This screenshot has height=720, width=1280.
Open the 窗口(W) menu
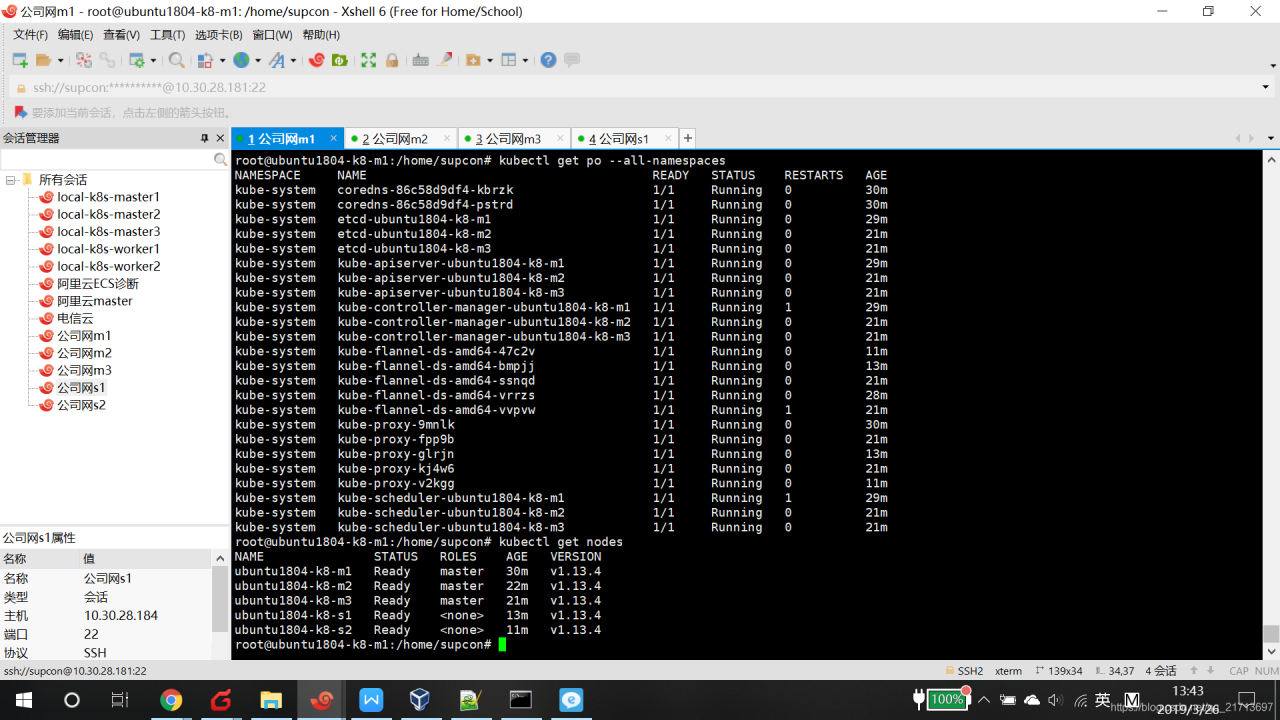tap(272, 35)
